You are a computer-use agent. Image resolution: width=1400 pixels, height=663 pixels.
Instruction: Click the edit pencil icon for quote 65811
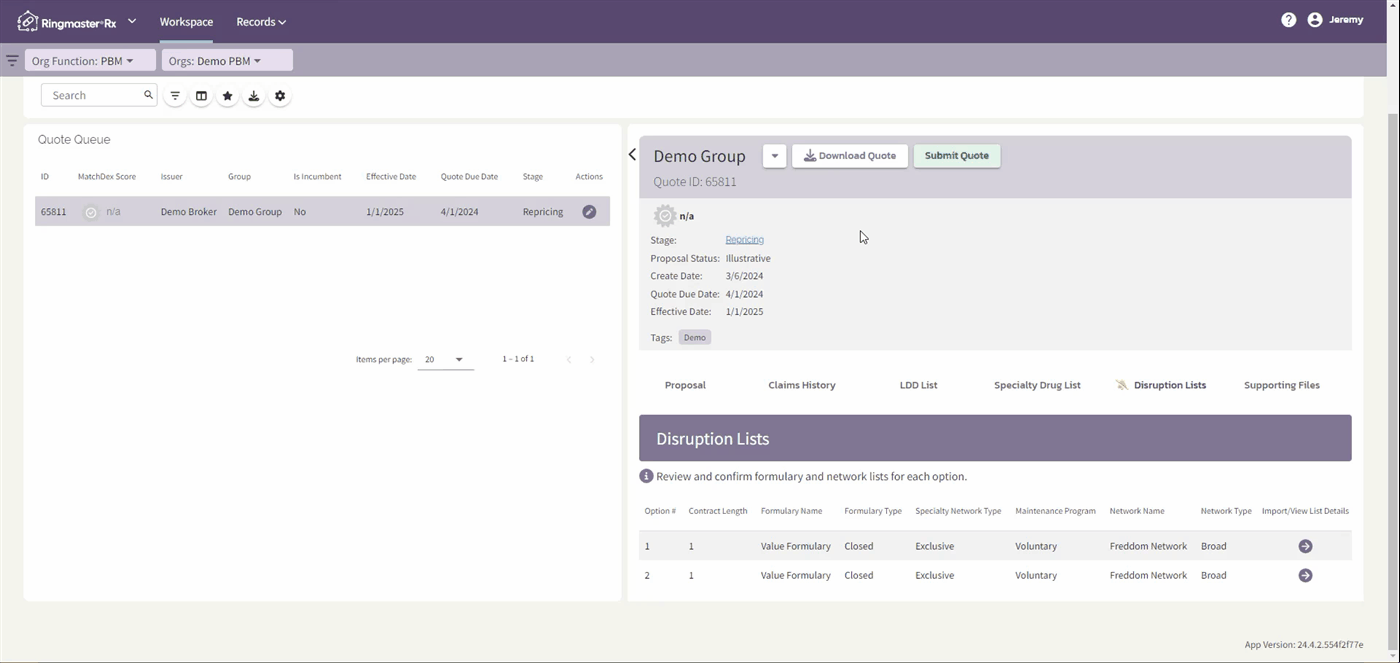click(x=589, y=211)
